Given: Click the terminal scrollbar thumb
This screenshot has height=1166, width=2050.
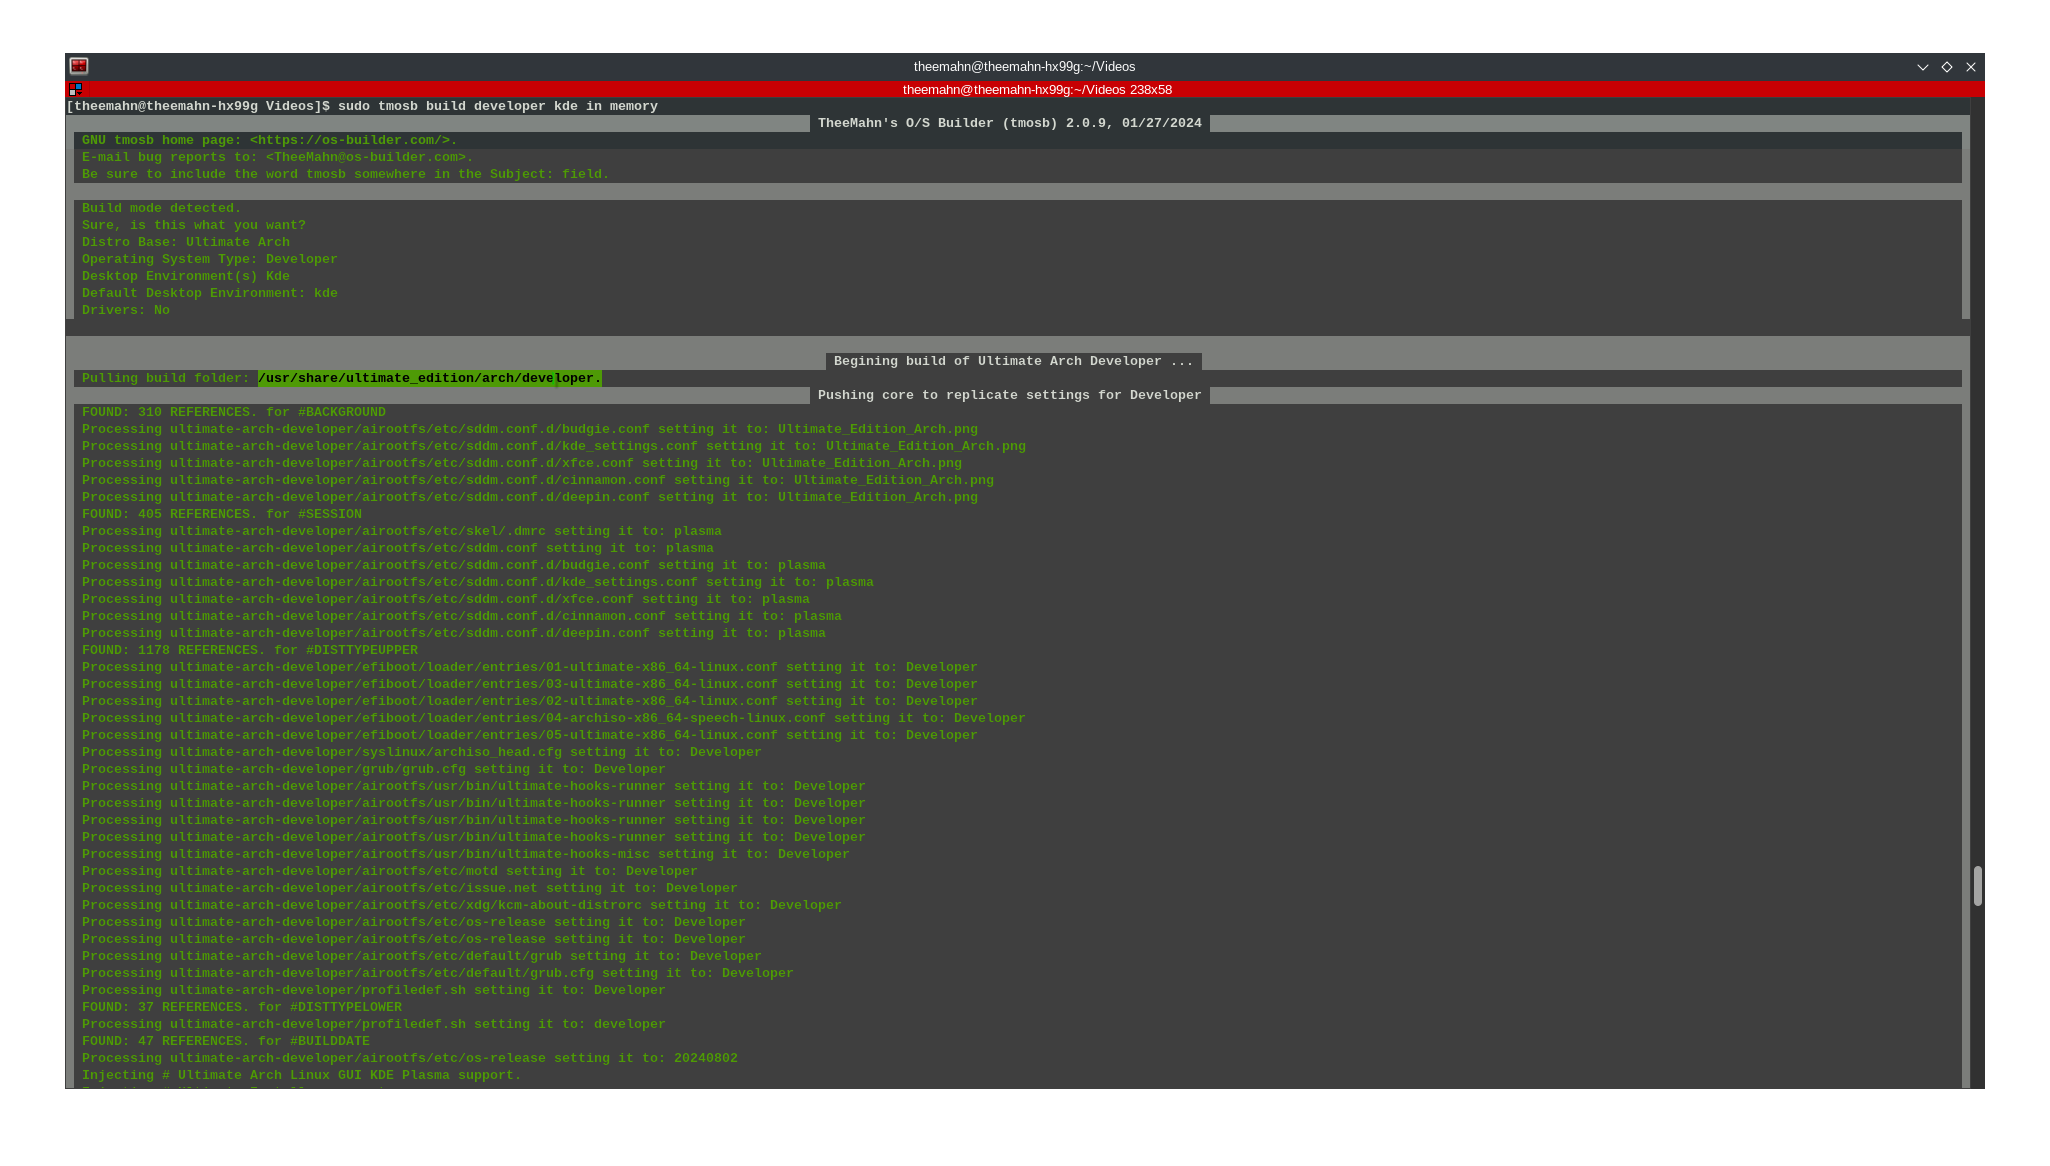Looking at the screenshot, I should tap(1977, 886).
